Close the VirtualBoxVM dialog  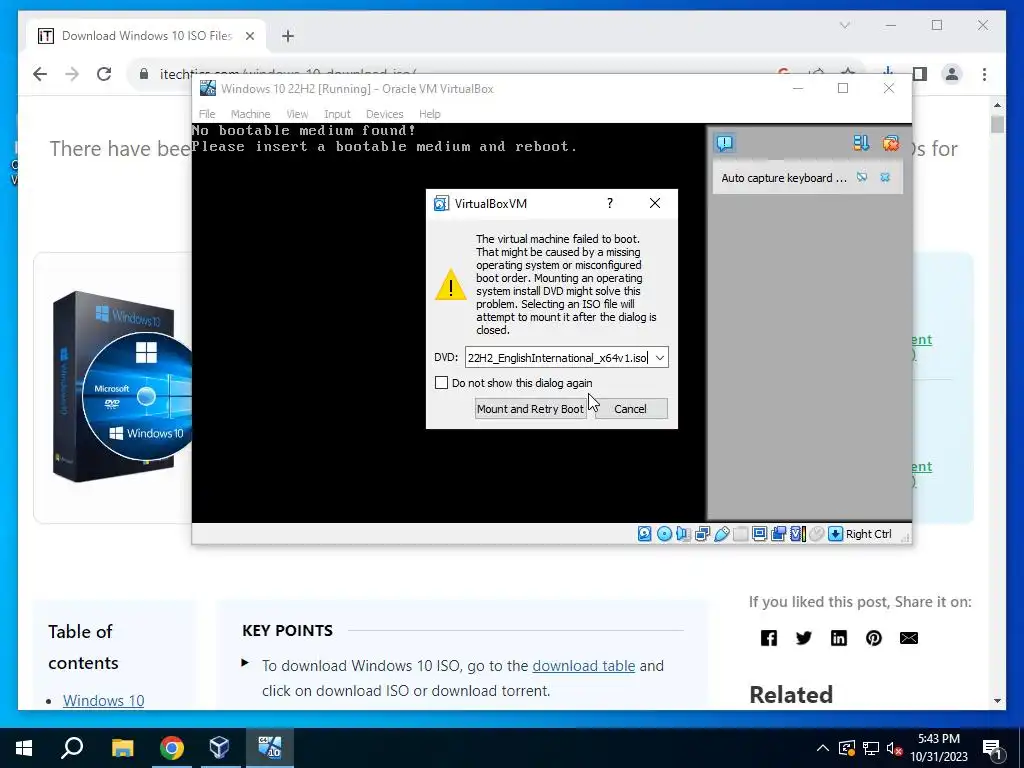pos(655,203)
